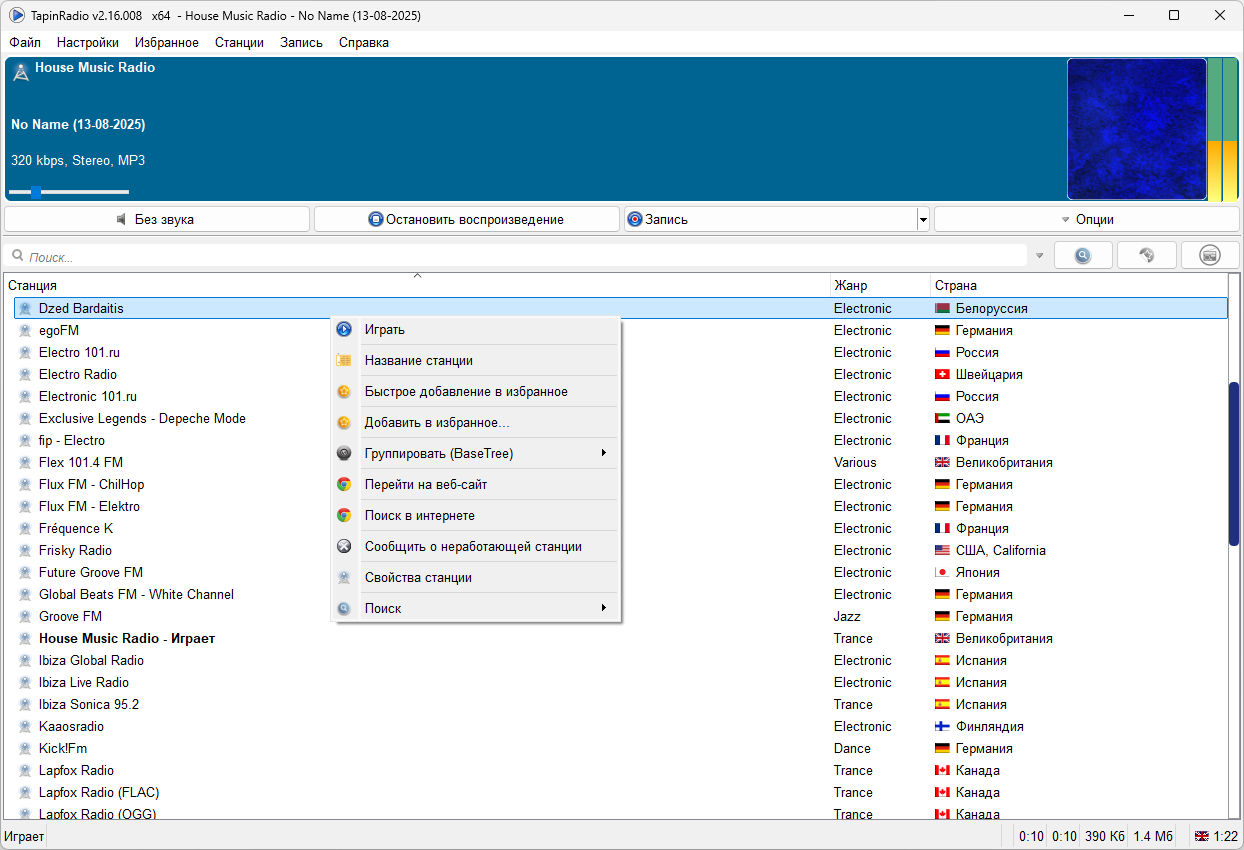Viewport: 1244px width, 850px height.
Task: Open the Справка menu
Action: click(364, 42)
